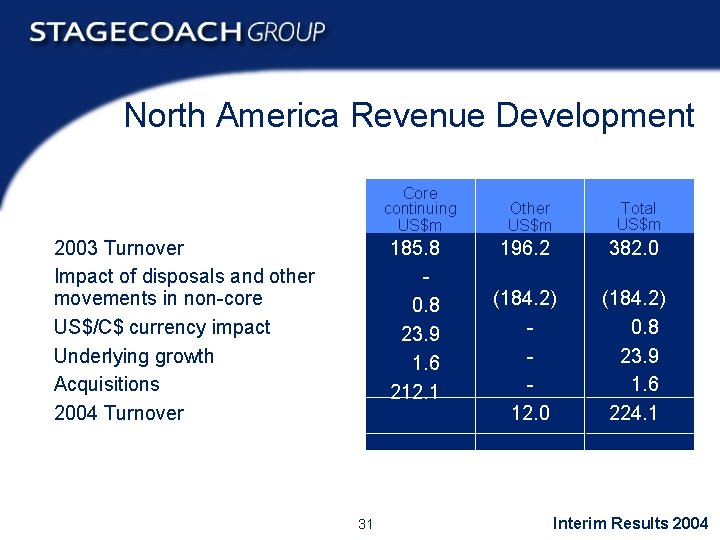Select the North America Revenue Development title
This screenshot has height=540, width=720.
[x=409, y=115]
